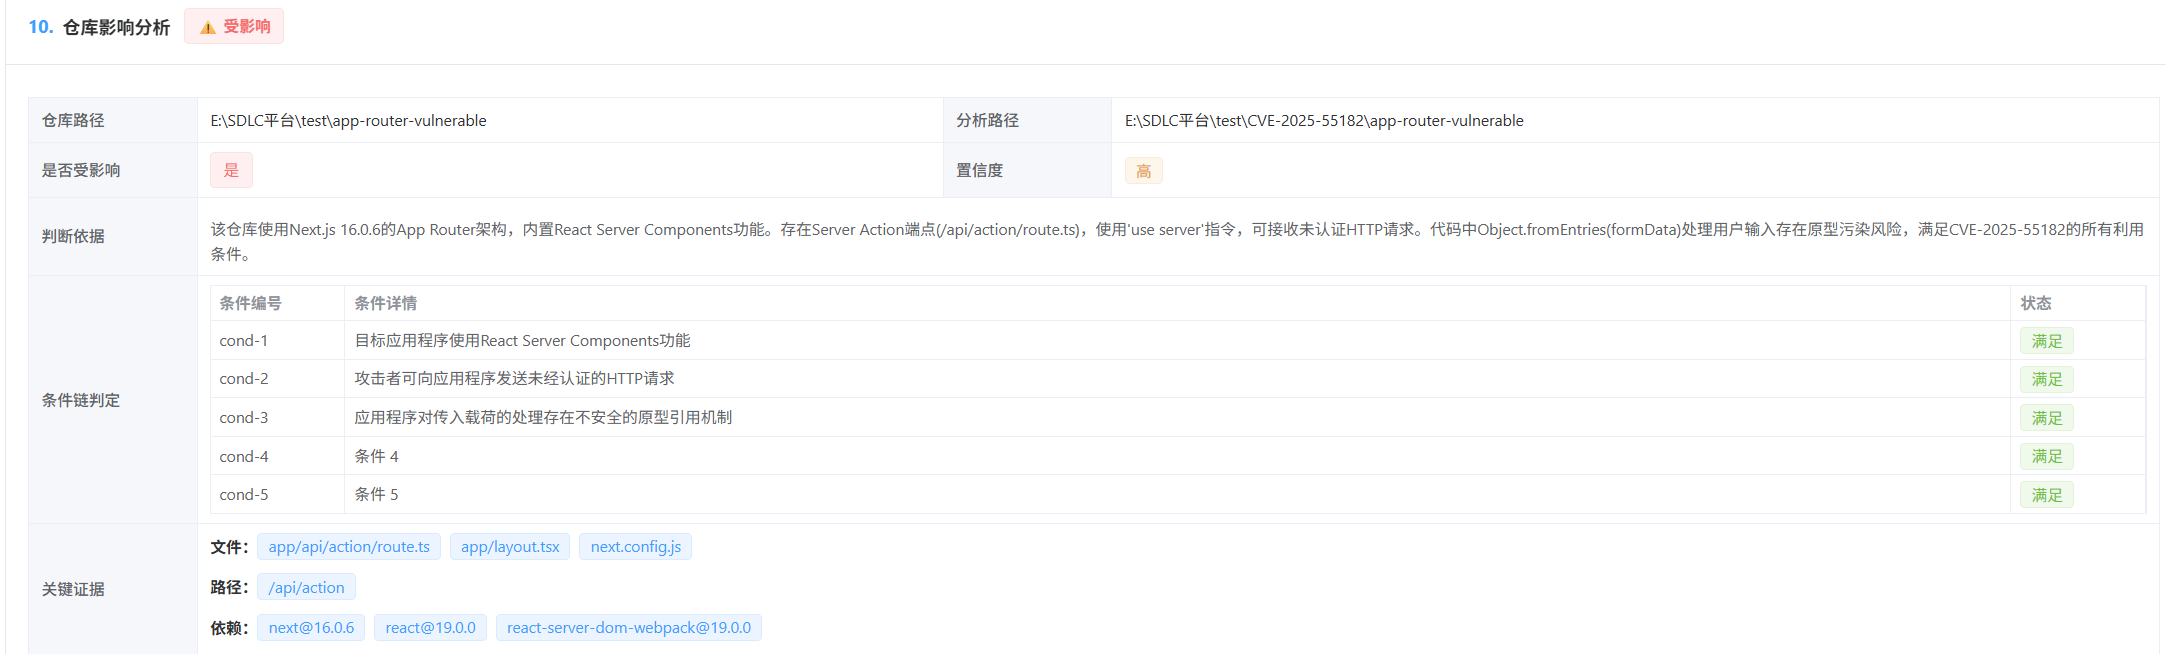Click the react@19.0.0 dependency tag
The height and width of the screenshot is (654, 2166).
click(x=430, y=628)
